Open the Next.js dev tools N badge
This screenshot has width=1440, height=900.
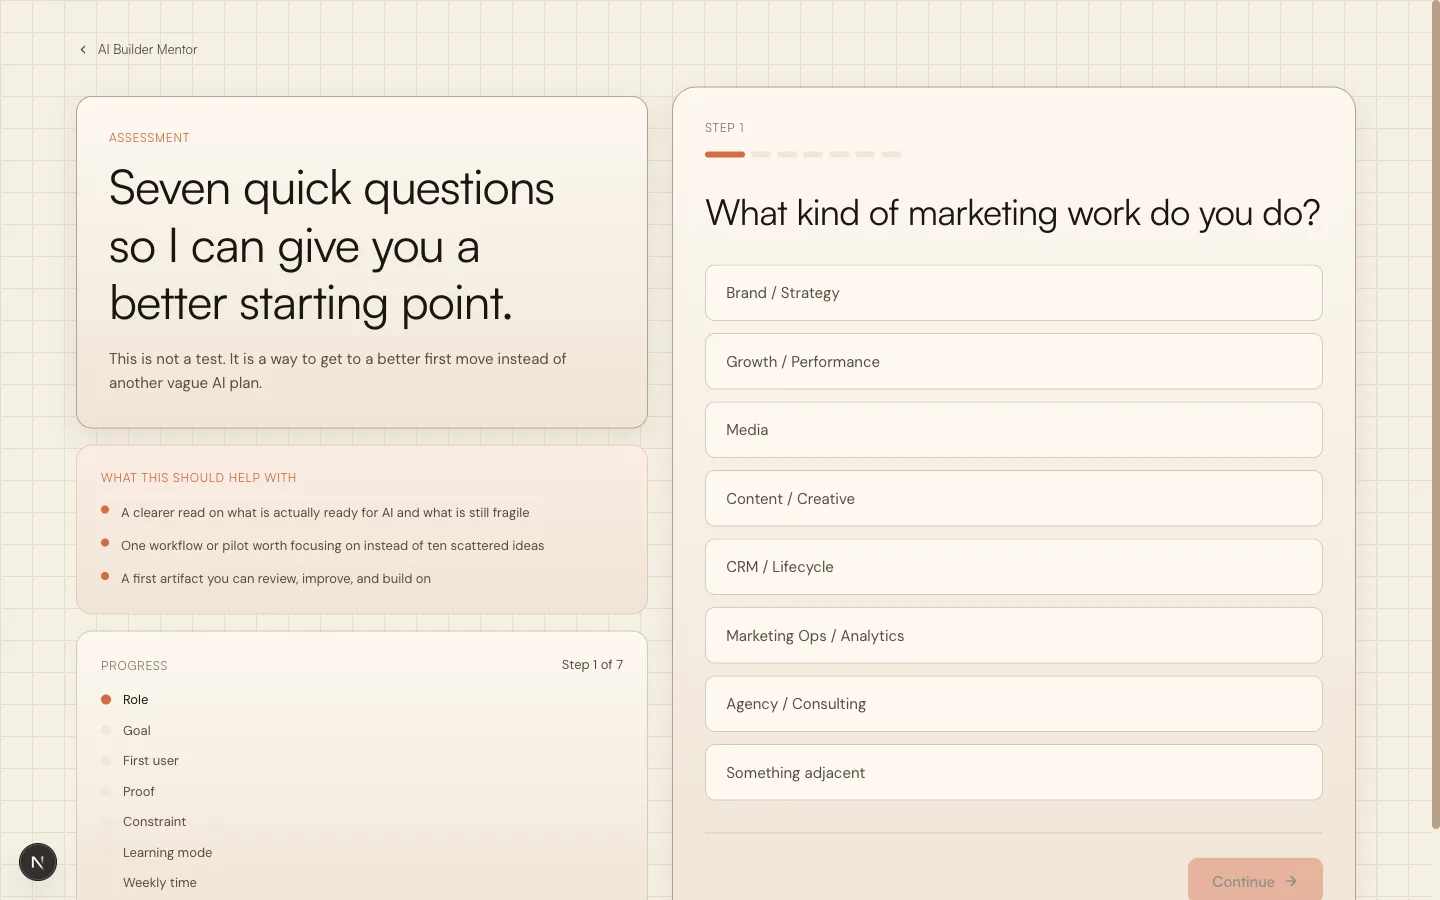(38, 862)
